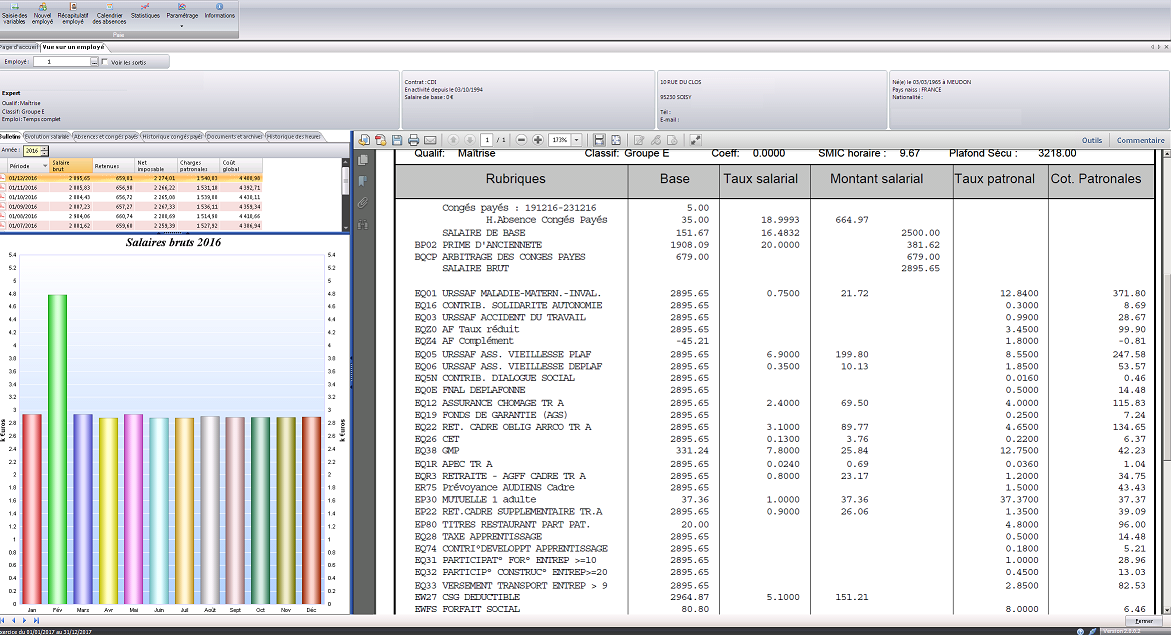Open Calendrier des absences
Image resolution: width=1171 pixels, height=635 pixels.
(x=109, y=14)
